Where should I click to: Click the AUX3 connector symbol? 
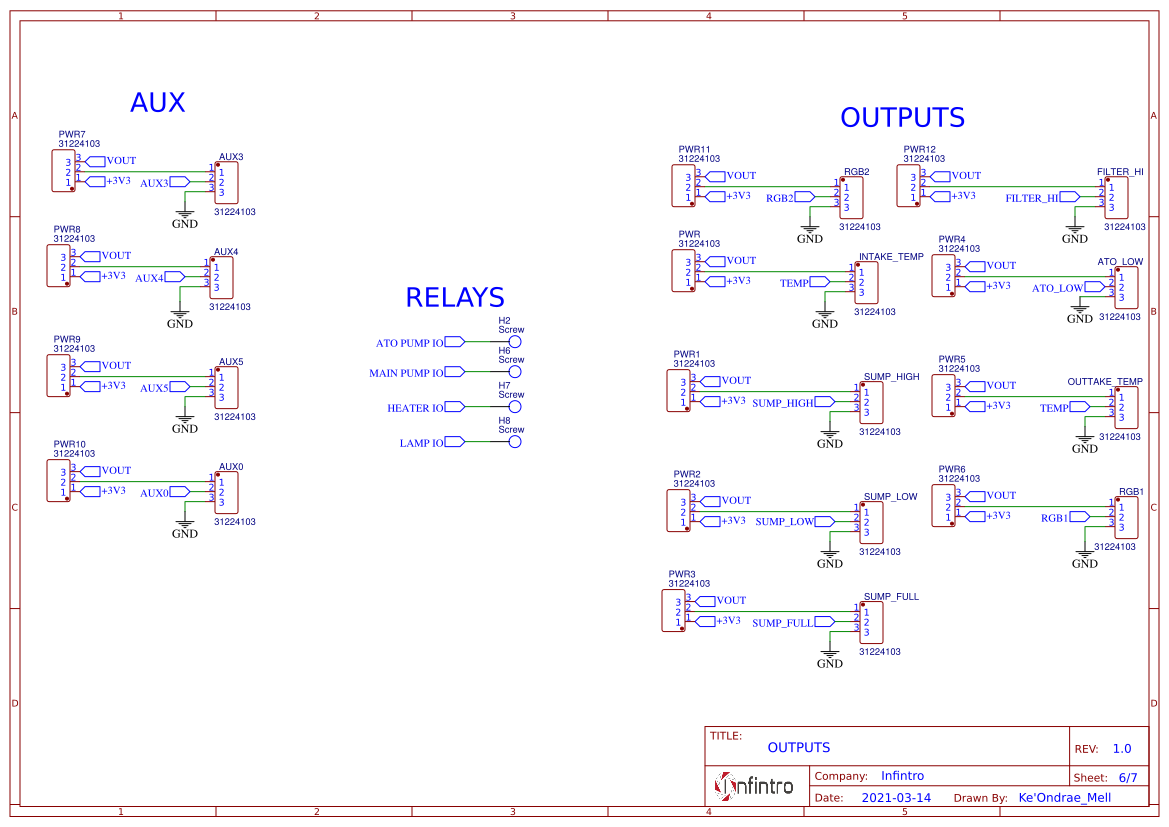point(226,183)
